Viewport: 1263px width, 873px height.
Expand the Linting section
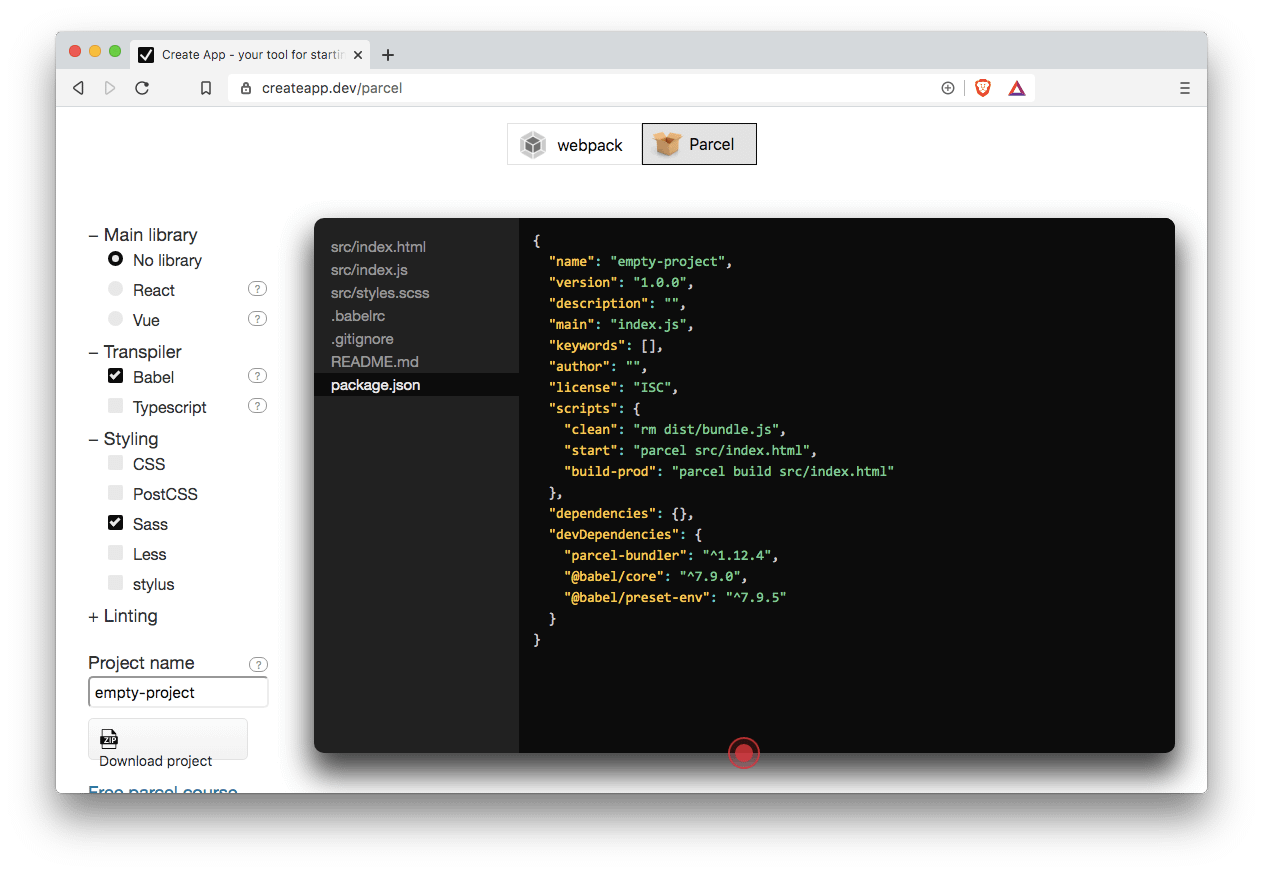pyautogui.click(x=91, y=616)
